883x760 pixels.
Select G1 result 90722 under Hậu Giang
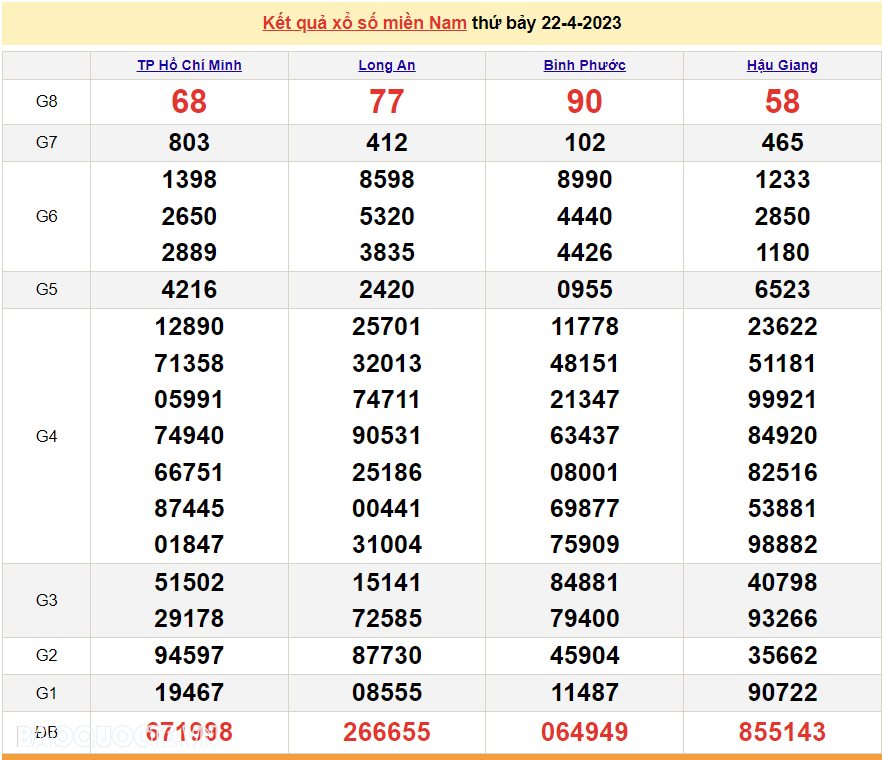coord(782,692)
